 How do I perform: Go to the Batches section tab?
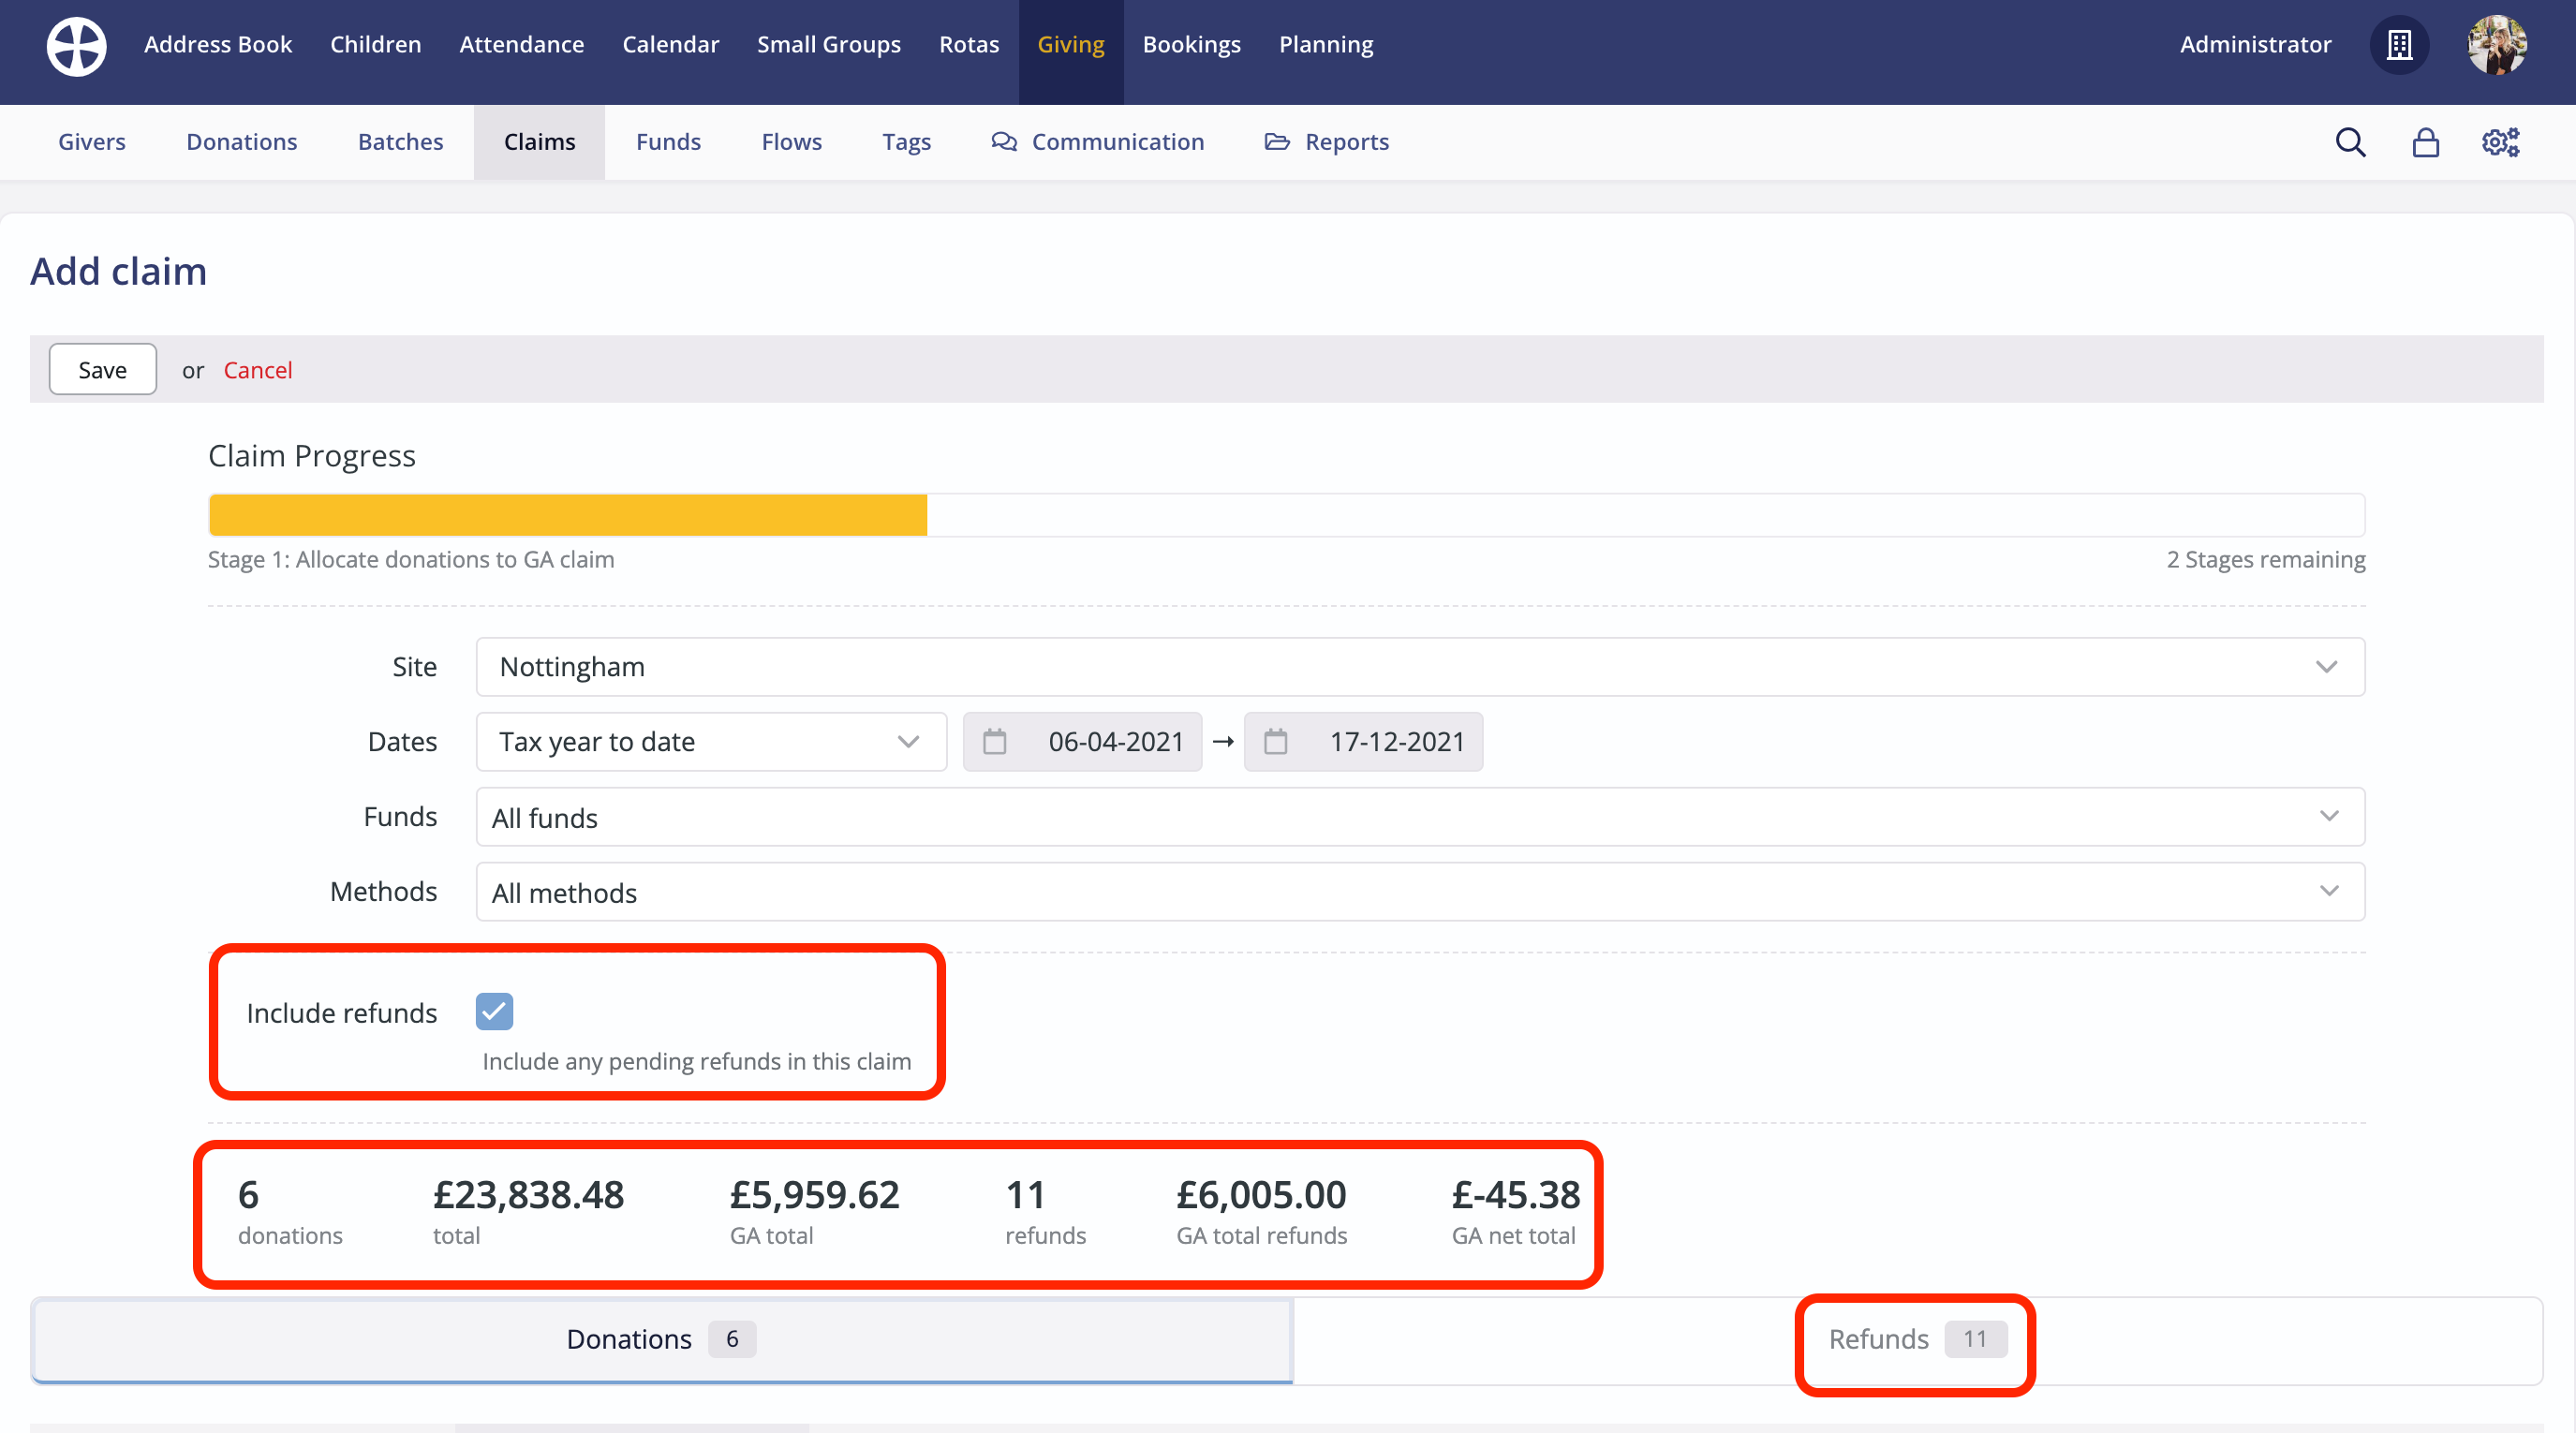tap(400, 142)
